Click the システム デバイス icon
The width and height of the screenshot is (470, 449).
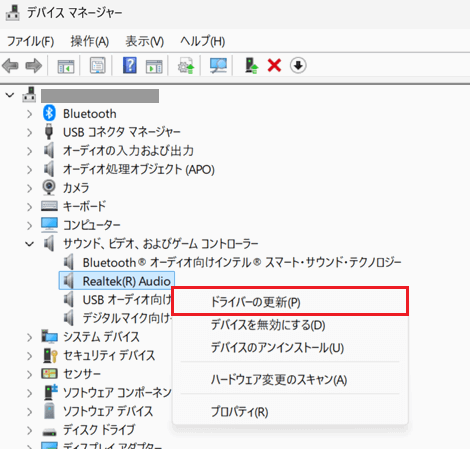(49, 336)
